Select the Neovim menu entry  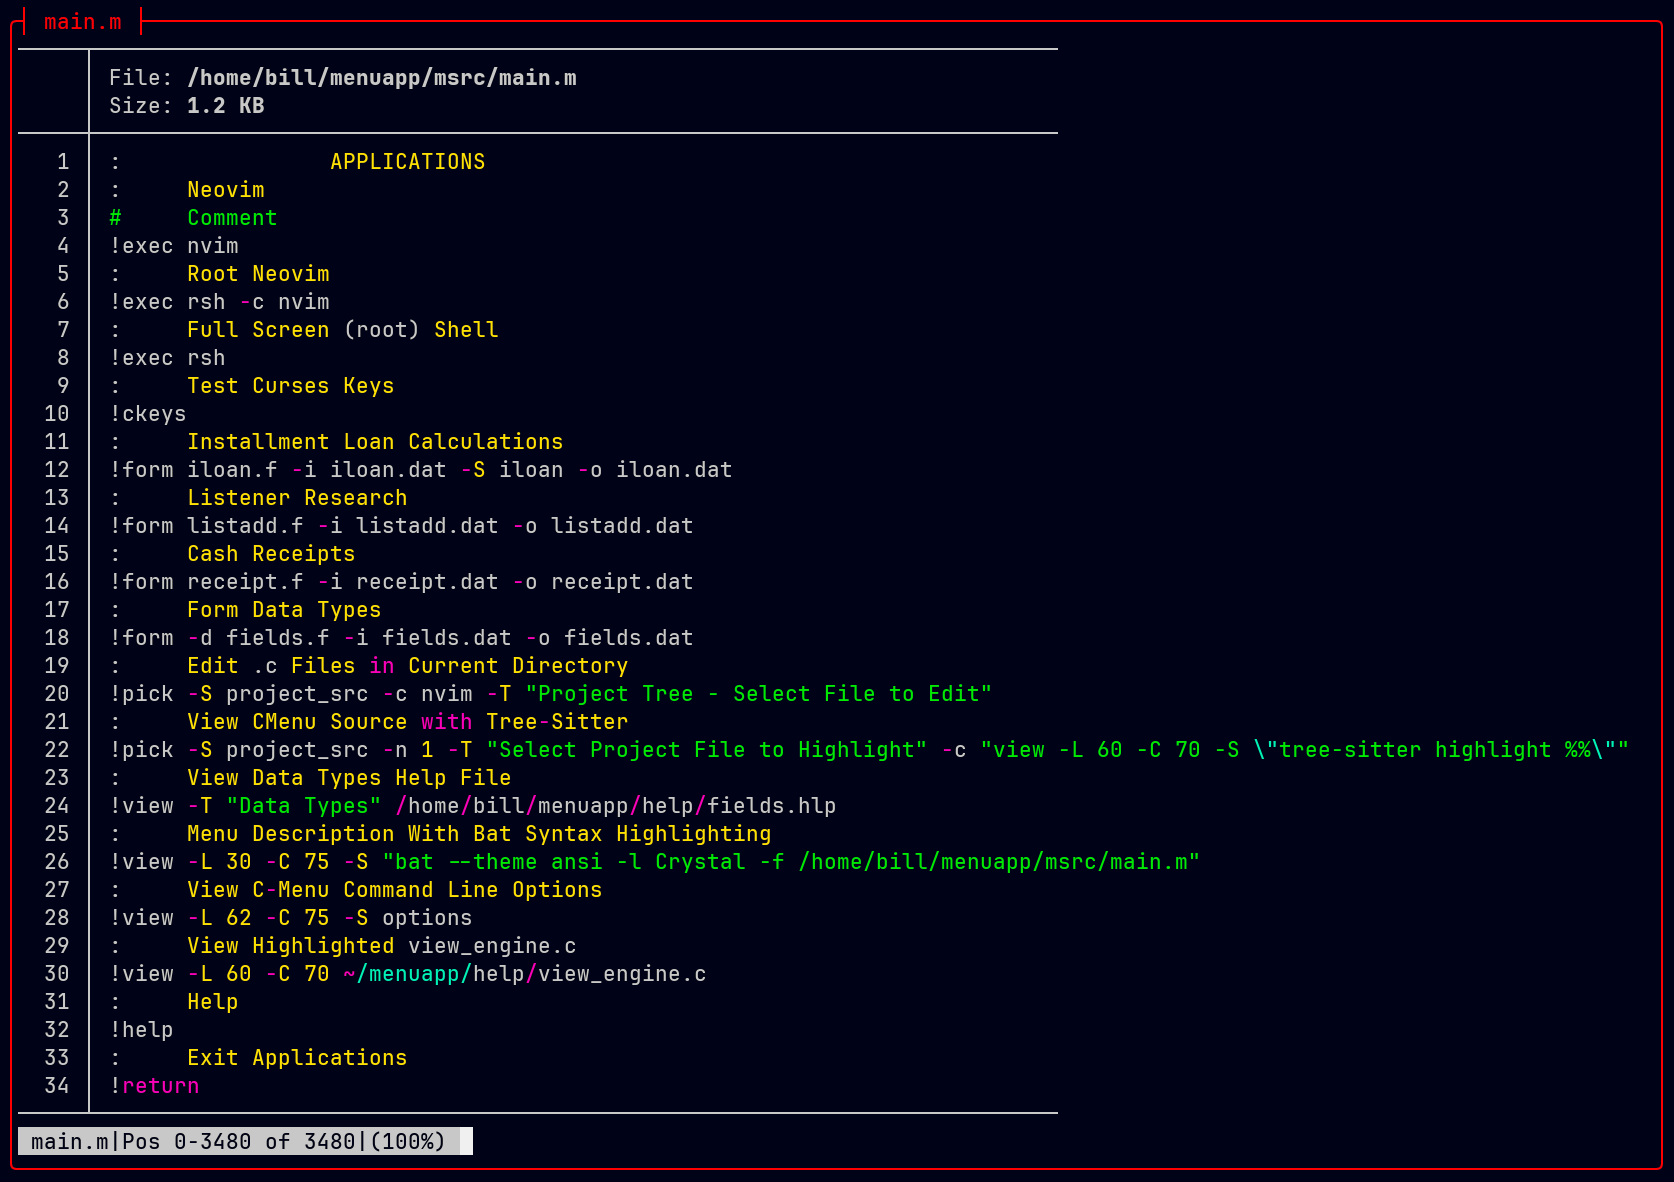225,190
